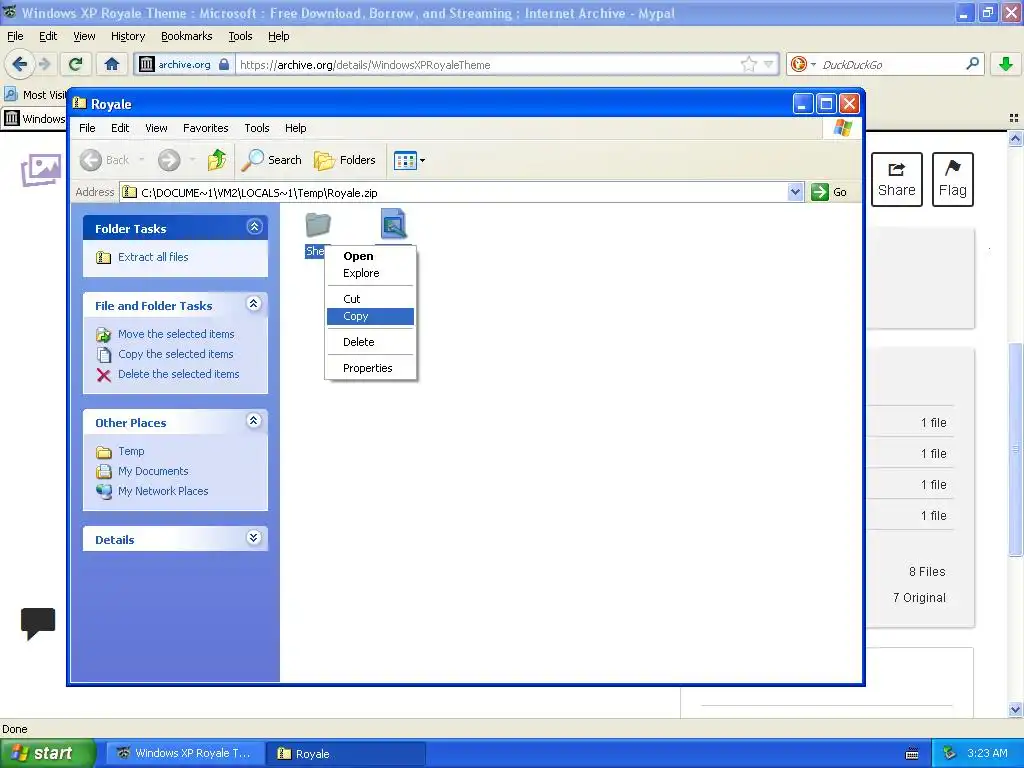Open the Views toolbar button

click(409, 160)
